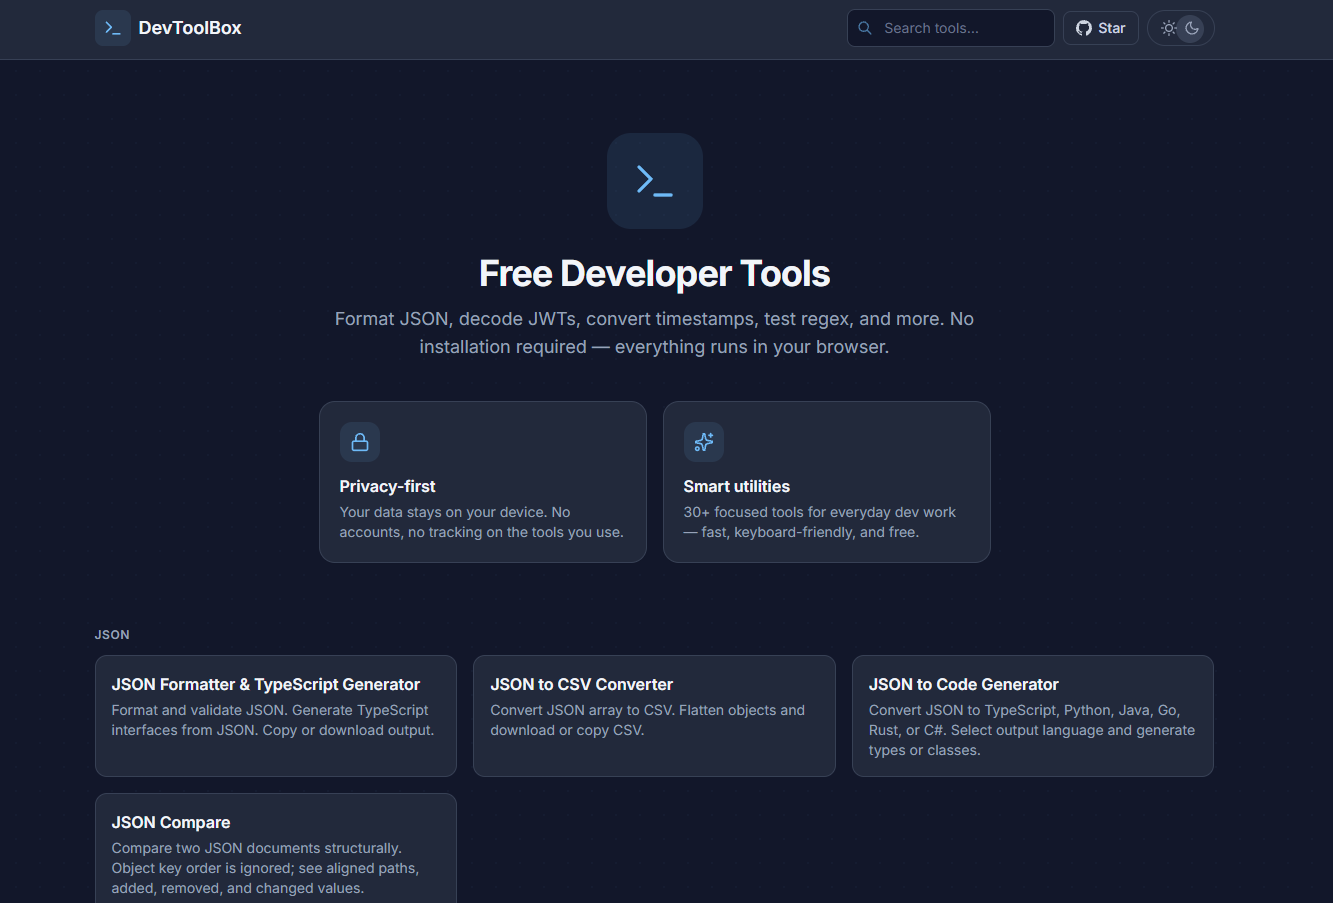
Task: Click the Privacy-first heading
Action: 387,486
